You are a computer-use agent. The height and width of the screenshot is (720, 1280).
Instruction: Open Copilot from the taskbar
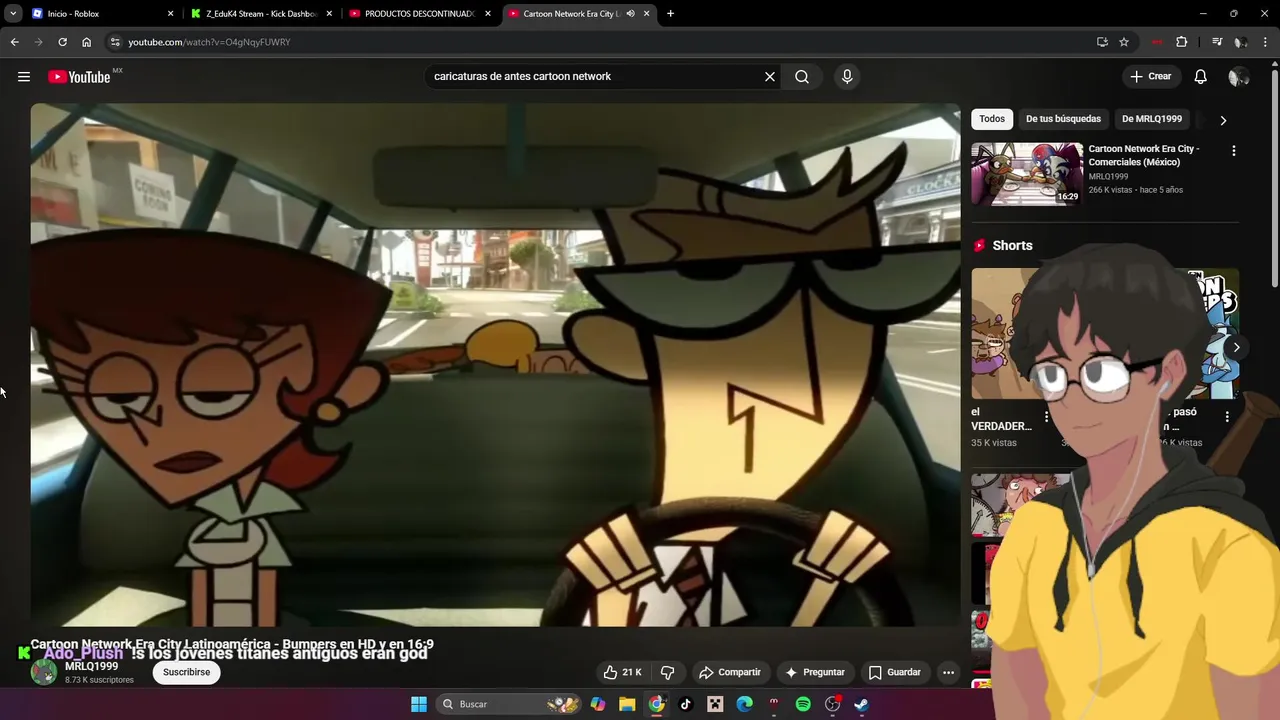click(598, 704)
